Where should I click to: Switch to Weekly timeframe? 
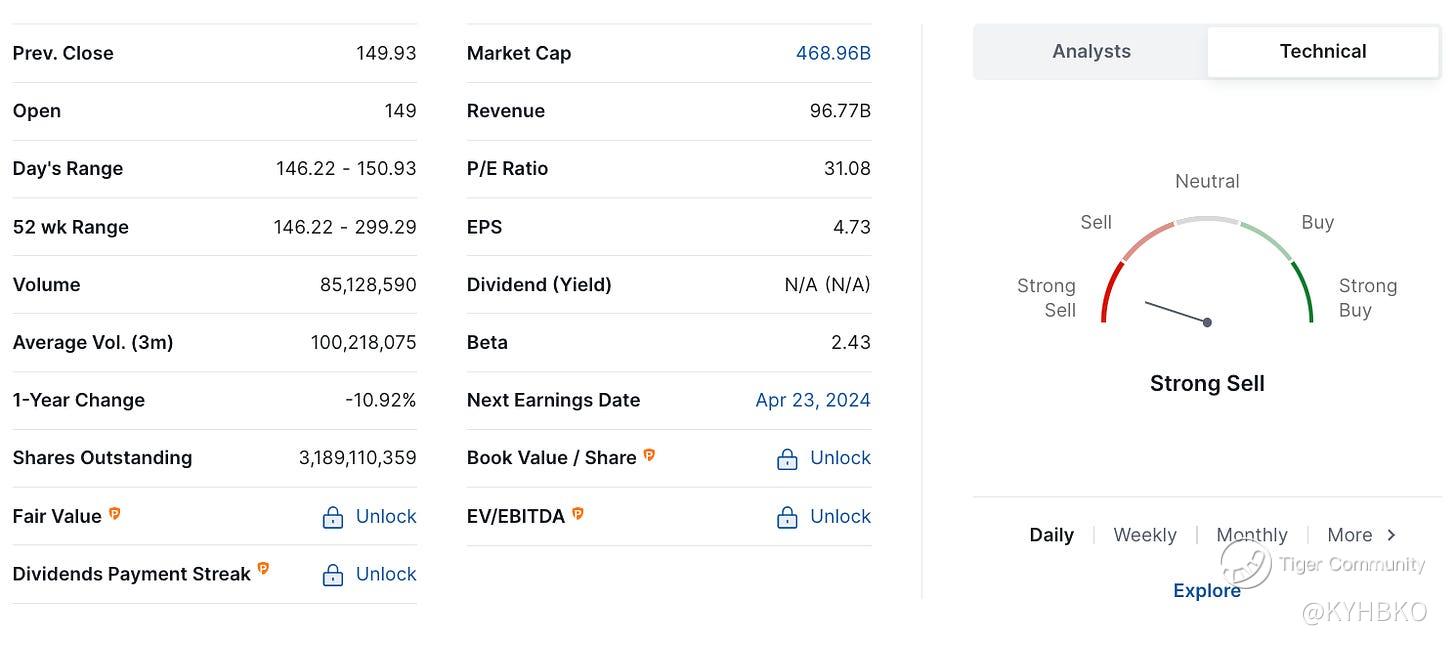1145,535
